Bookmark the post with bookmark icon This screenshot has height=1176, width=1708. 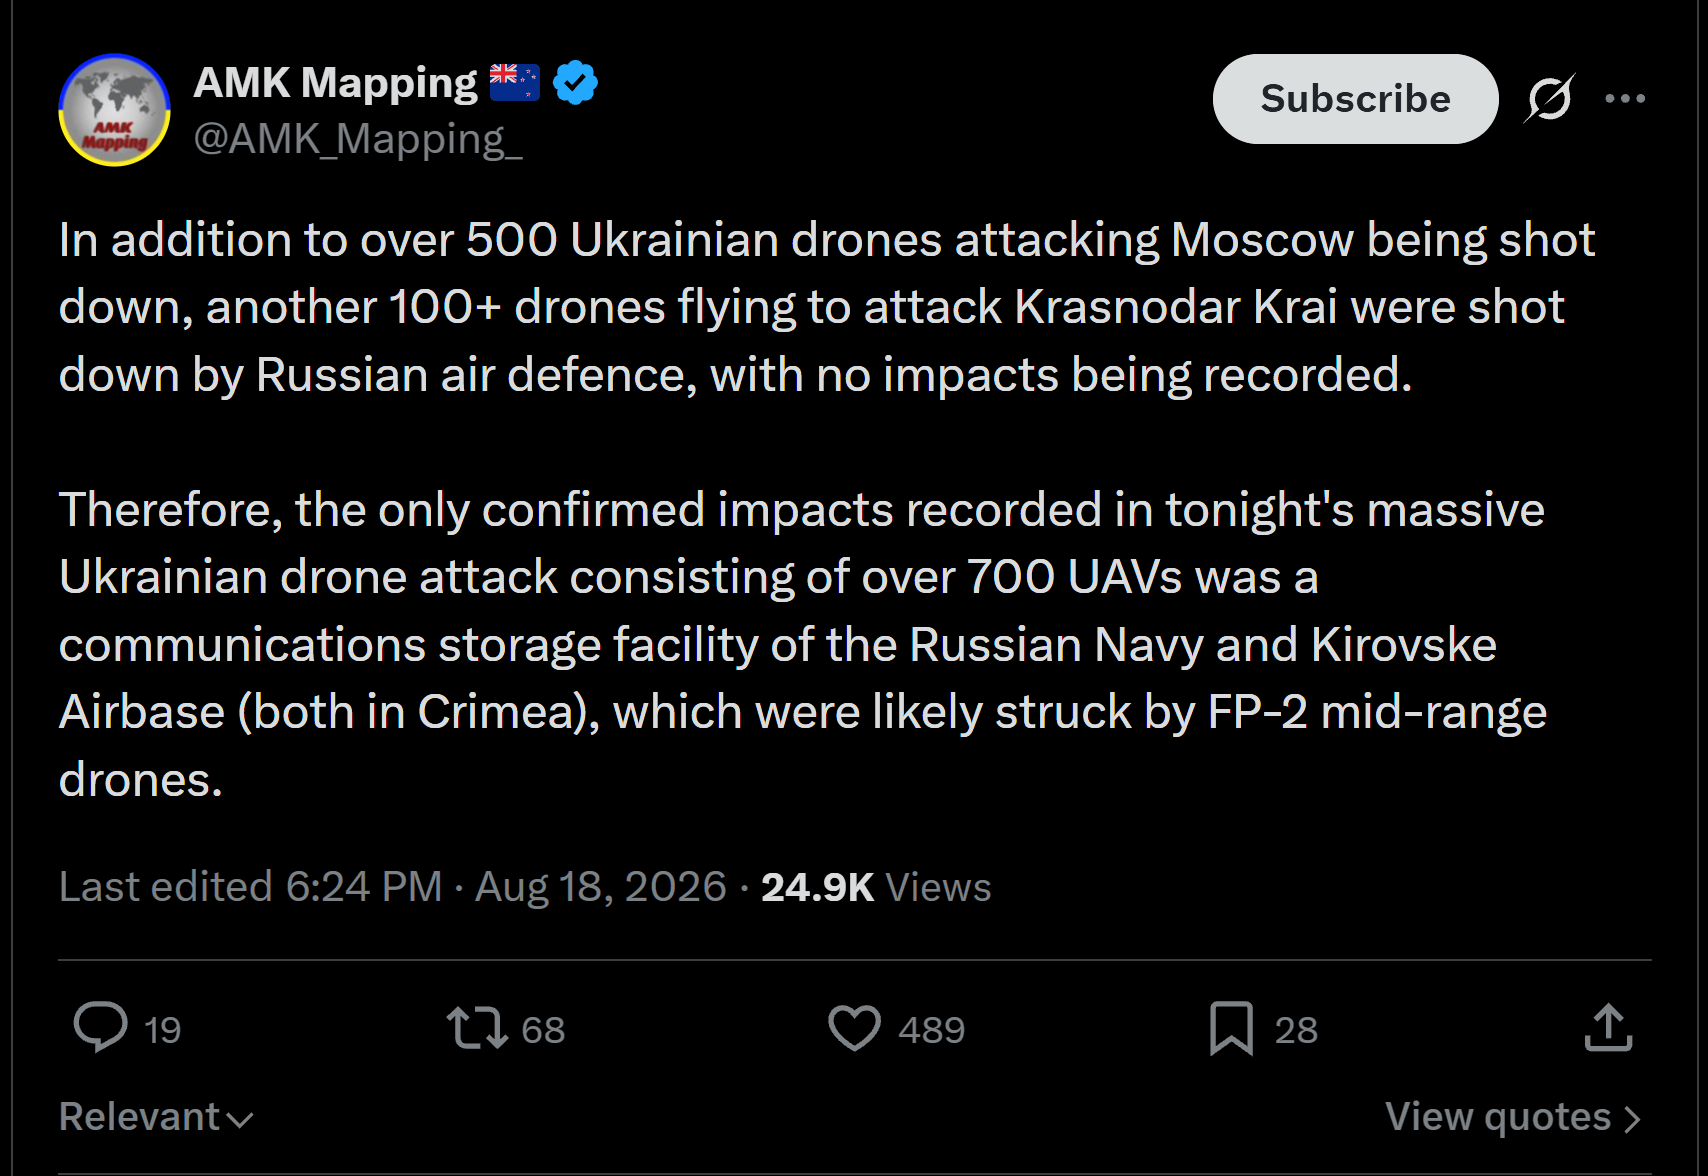(x=1231, y=1028)
